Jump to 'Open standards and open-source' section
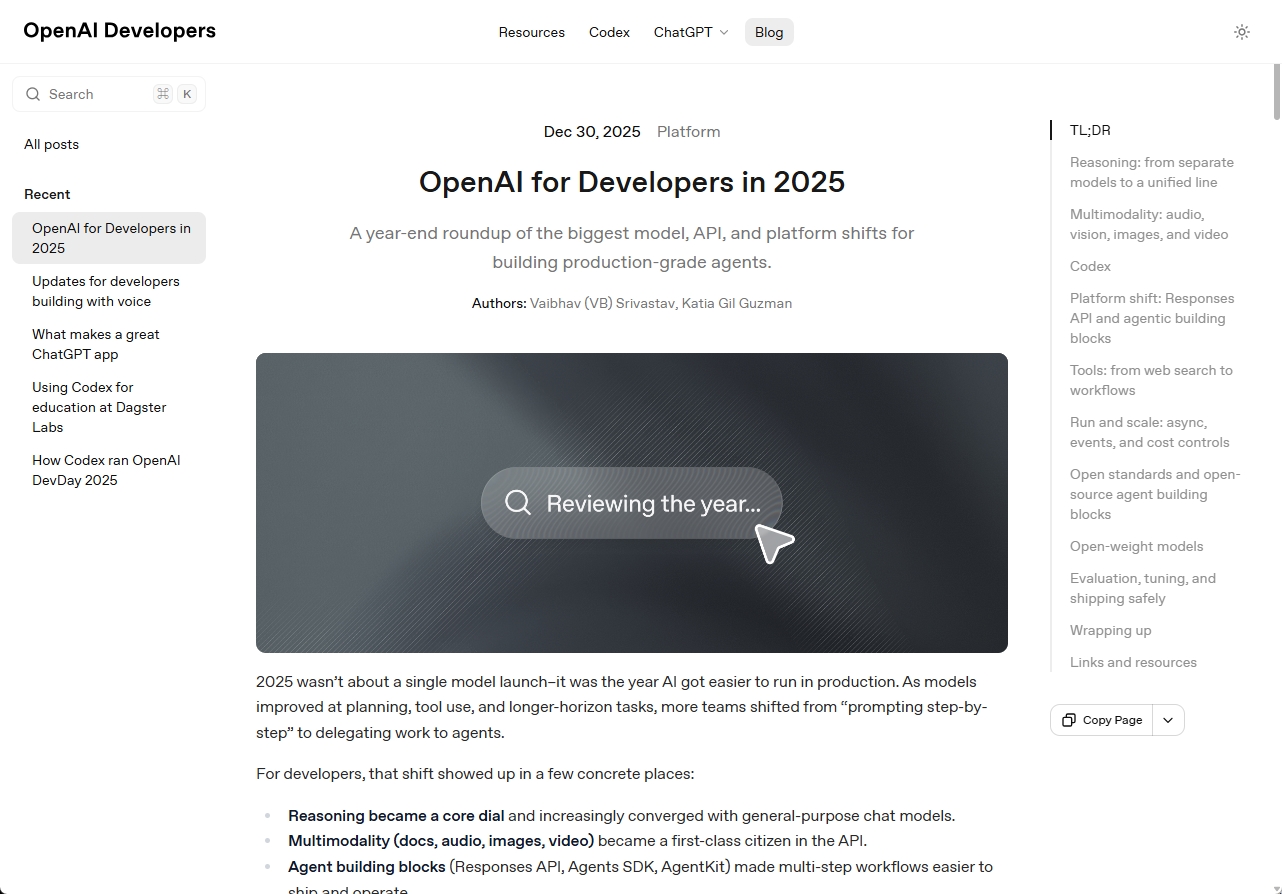Image resolution: width=1282 pixels, height=894 pixels. [x=1155, y=494]
